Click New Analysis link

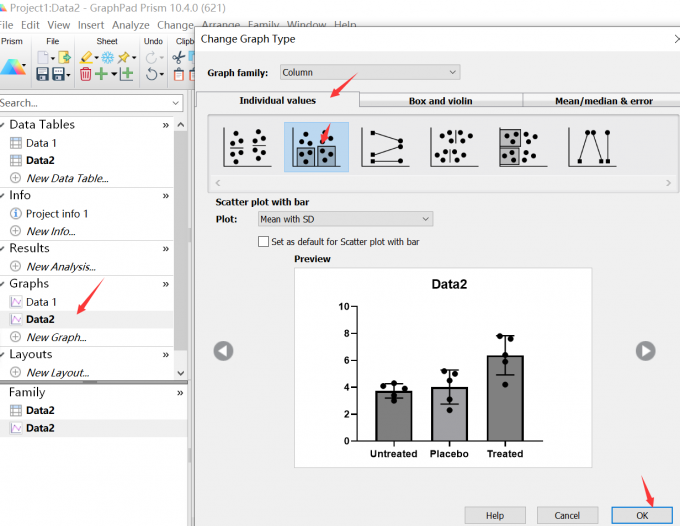point(61,266)
